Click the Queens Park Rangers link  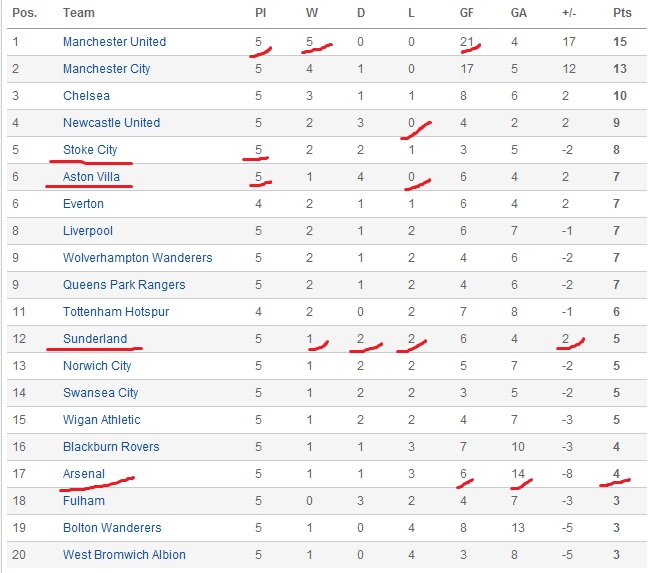[x=125, y=285]
